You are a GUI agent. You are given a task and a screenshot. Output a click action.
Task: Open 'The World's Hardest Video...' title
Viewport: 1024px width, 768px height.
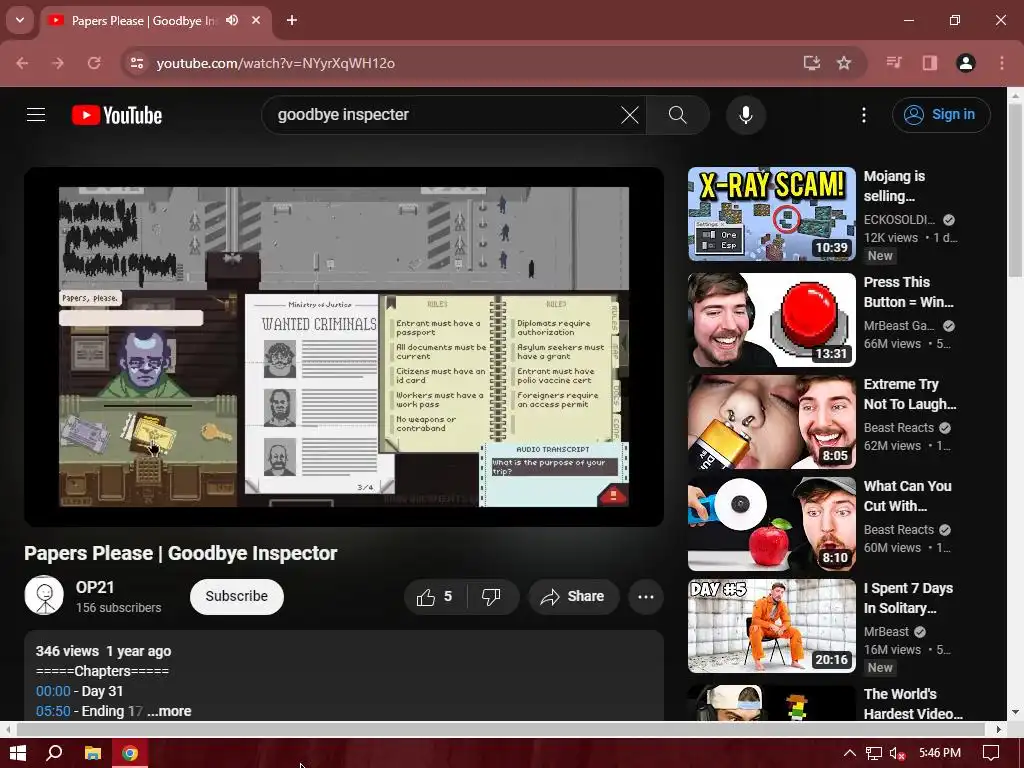[x=913, y=703]
